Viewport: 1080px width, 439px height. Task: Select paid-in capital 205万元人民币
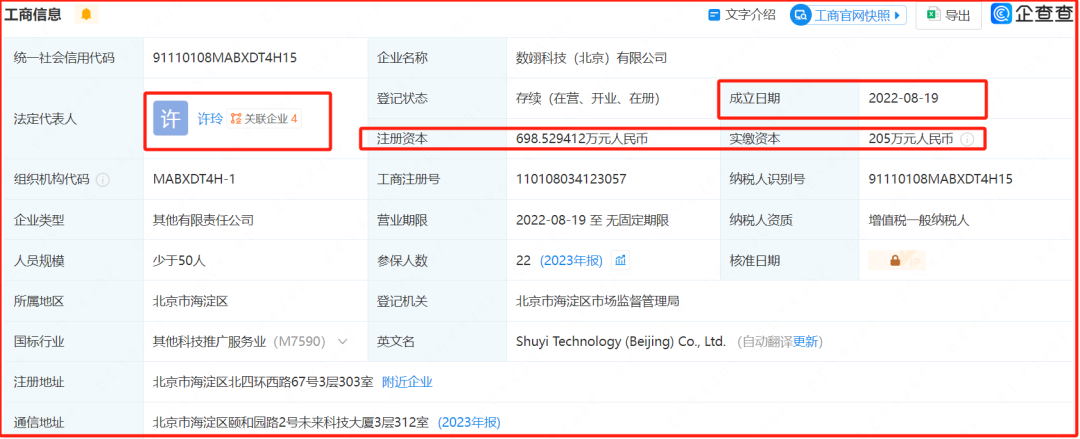911,139
